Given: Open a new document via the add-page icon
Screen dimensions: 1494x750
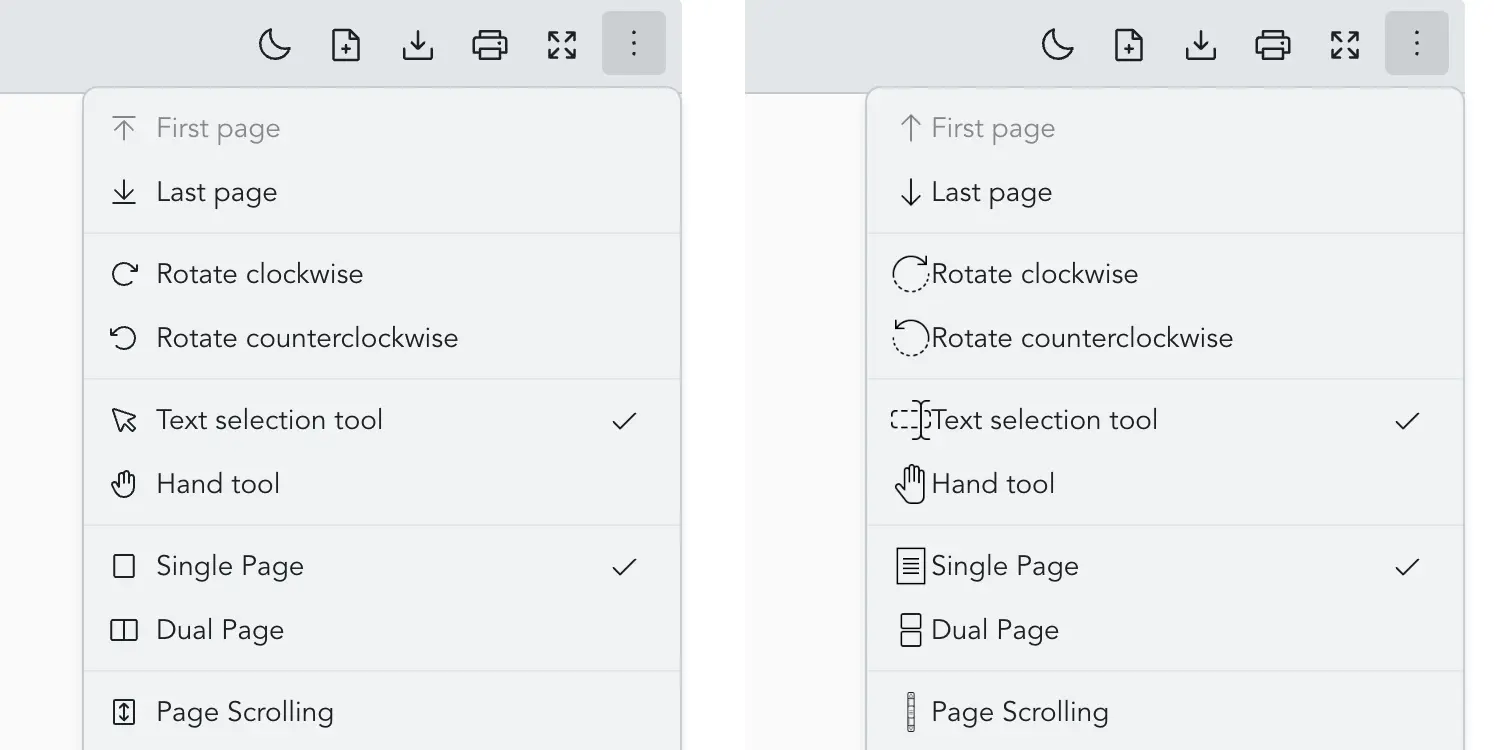Looking at the screenshot, I should tap(346, 45).
